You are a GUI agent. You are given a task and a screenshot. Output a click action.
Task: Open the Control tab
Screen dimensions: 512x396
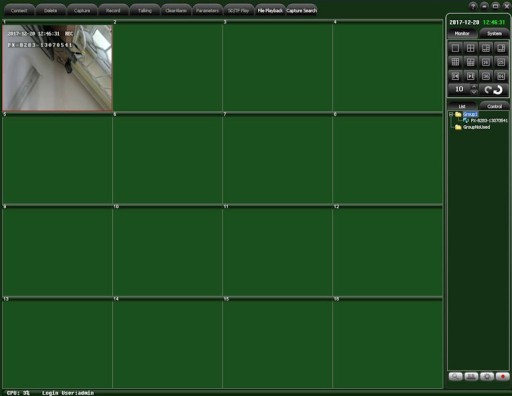(494, 106)
